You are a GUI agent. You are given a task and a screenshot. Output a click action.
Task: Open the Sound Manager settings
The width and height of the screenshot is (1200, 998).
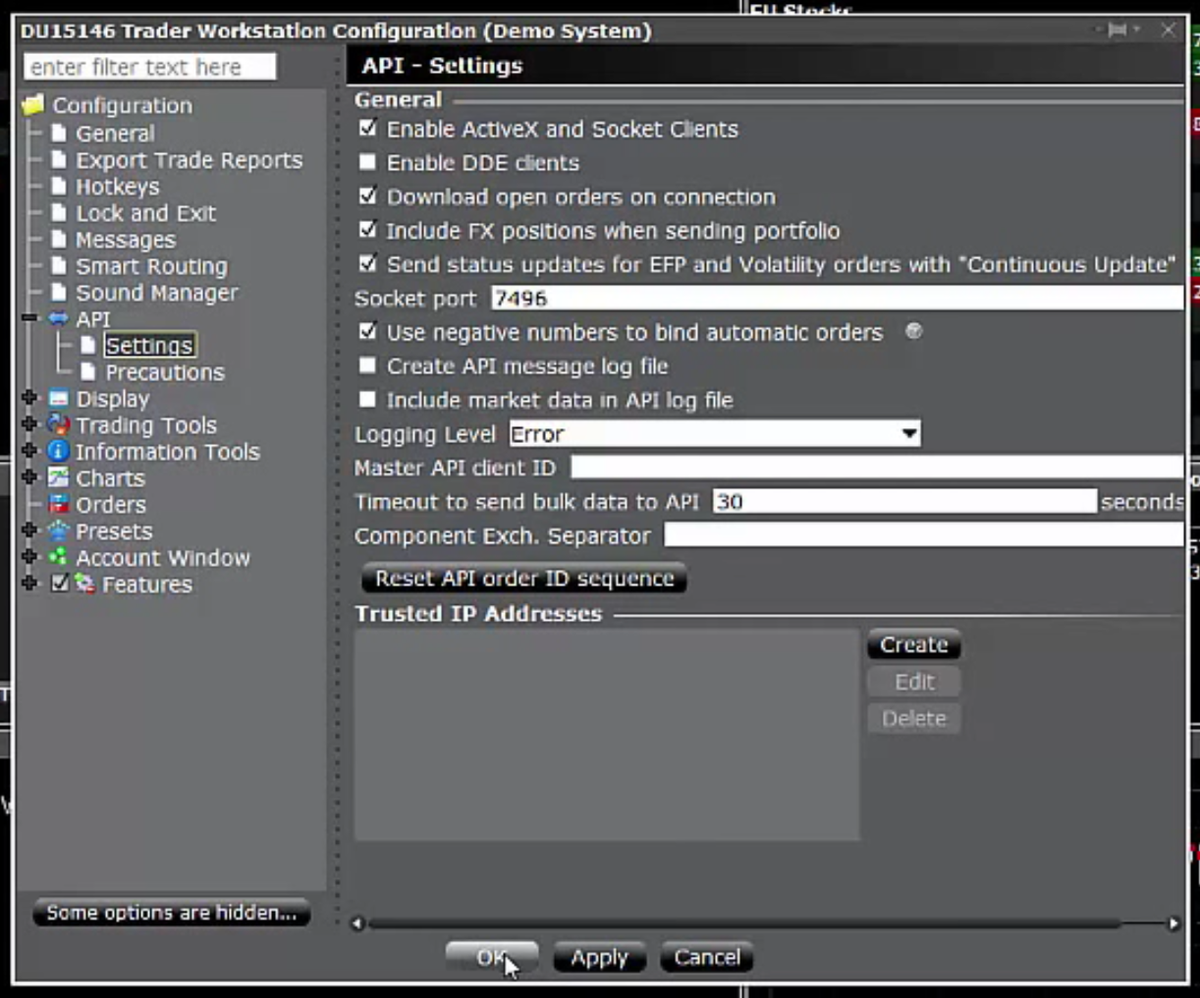[157, 293]
